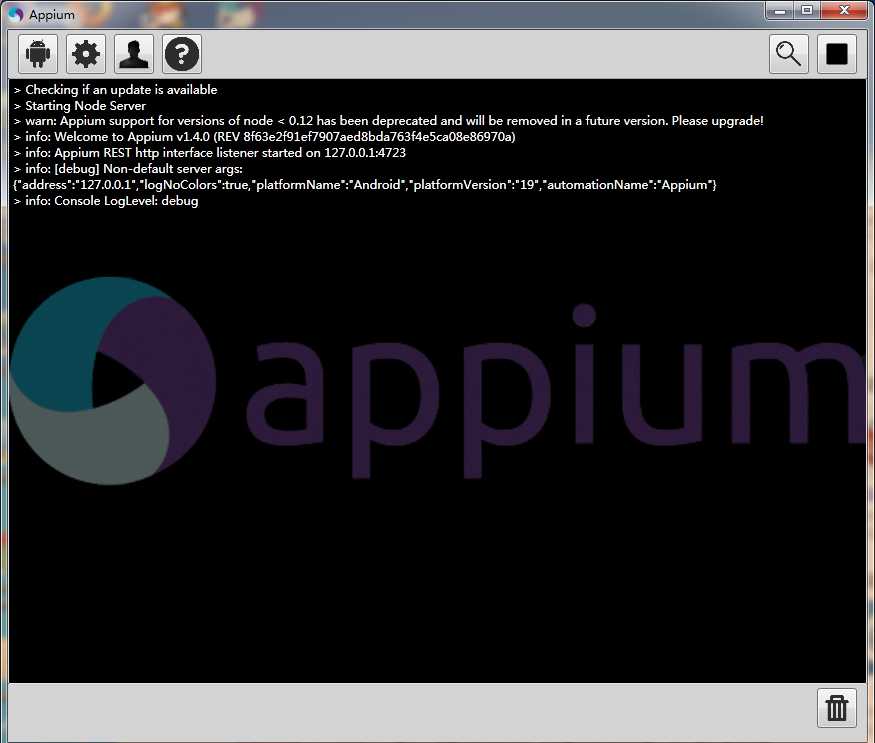Click the REST http listener started line
875x743 pixels.
pyautogui.click(x=209, y=153)
